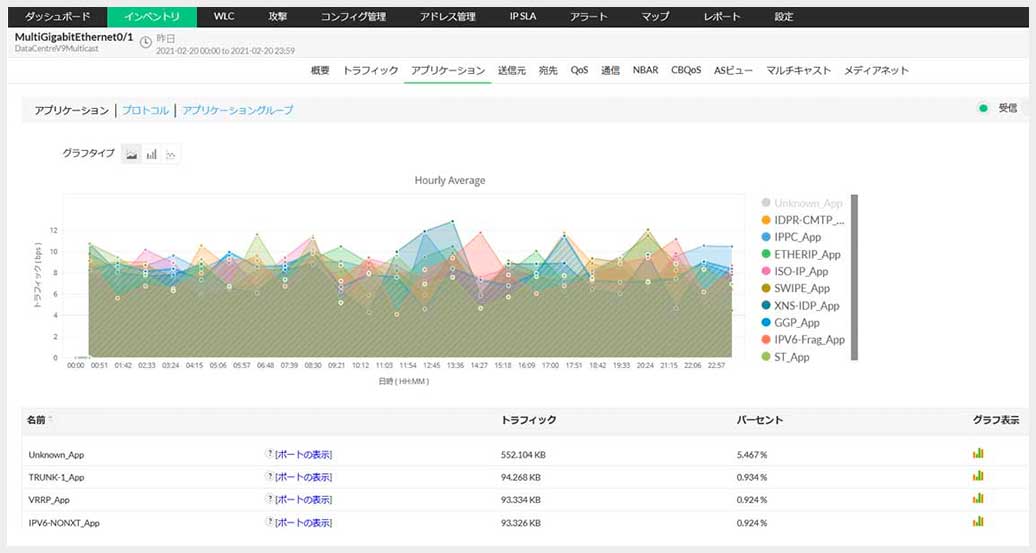
Task: Open graph for the Unknown_App row
Action: pyautogui.click(x=978, y=453)
